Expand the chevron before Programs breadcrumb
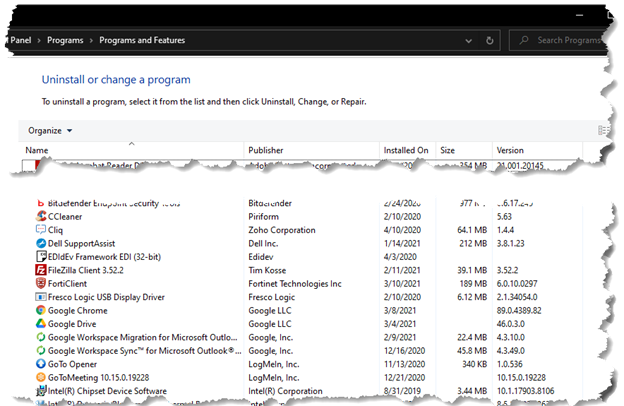Viewport: 624px width, 406px height. coord(39,41)
